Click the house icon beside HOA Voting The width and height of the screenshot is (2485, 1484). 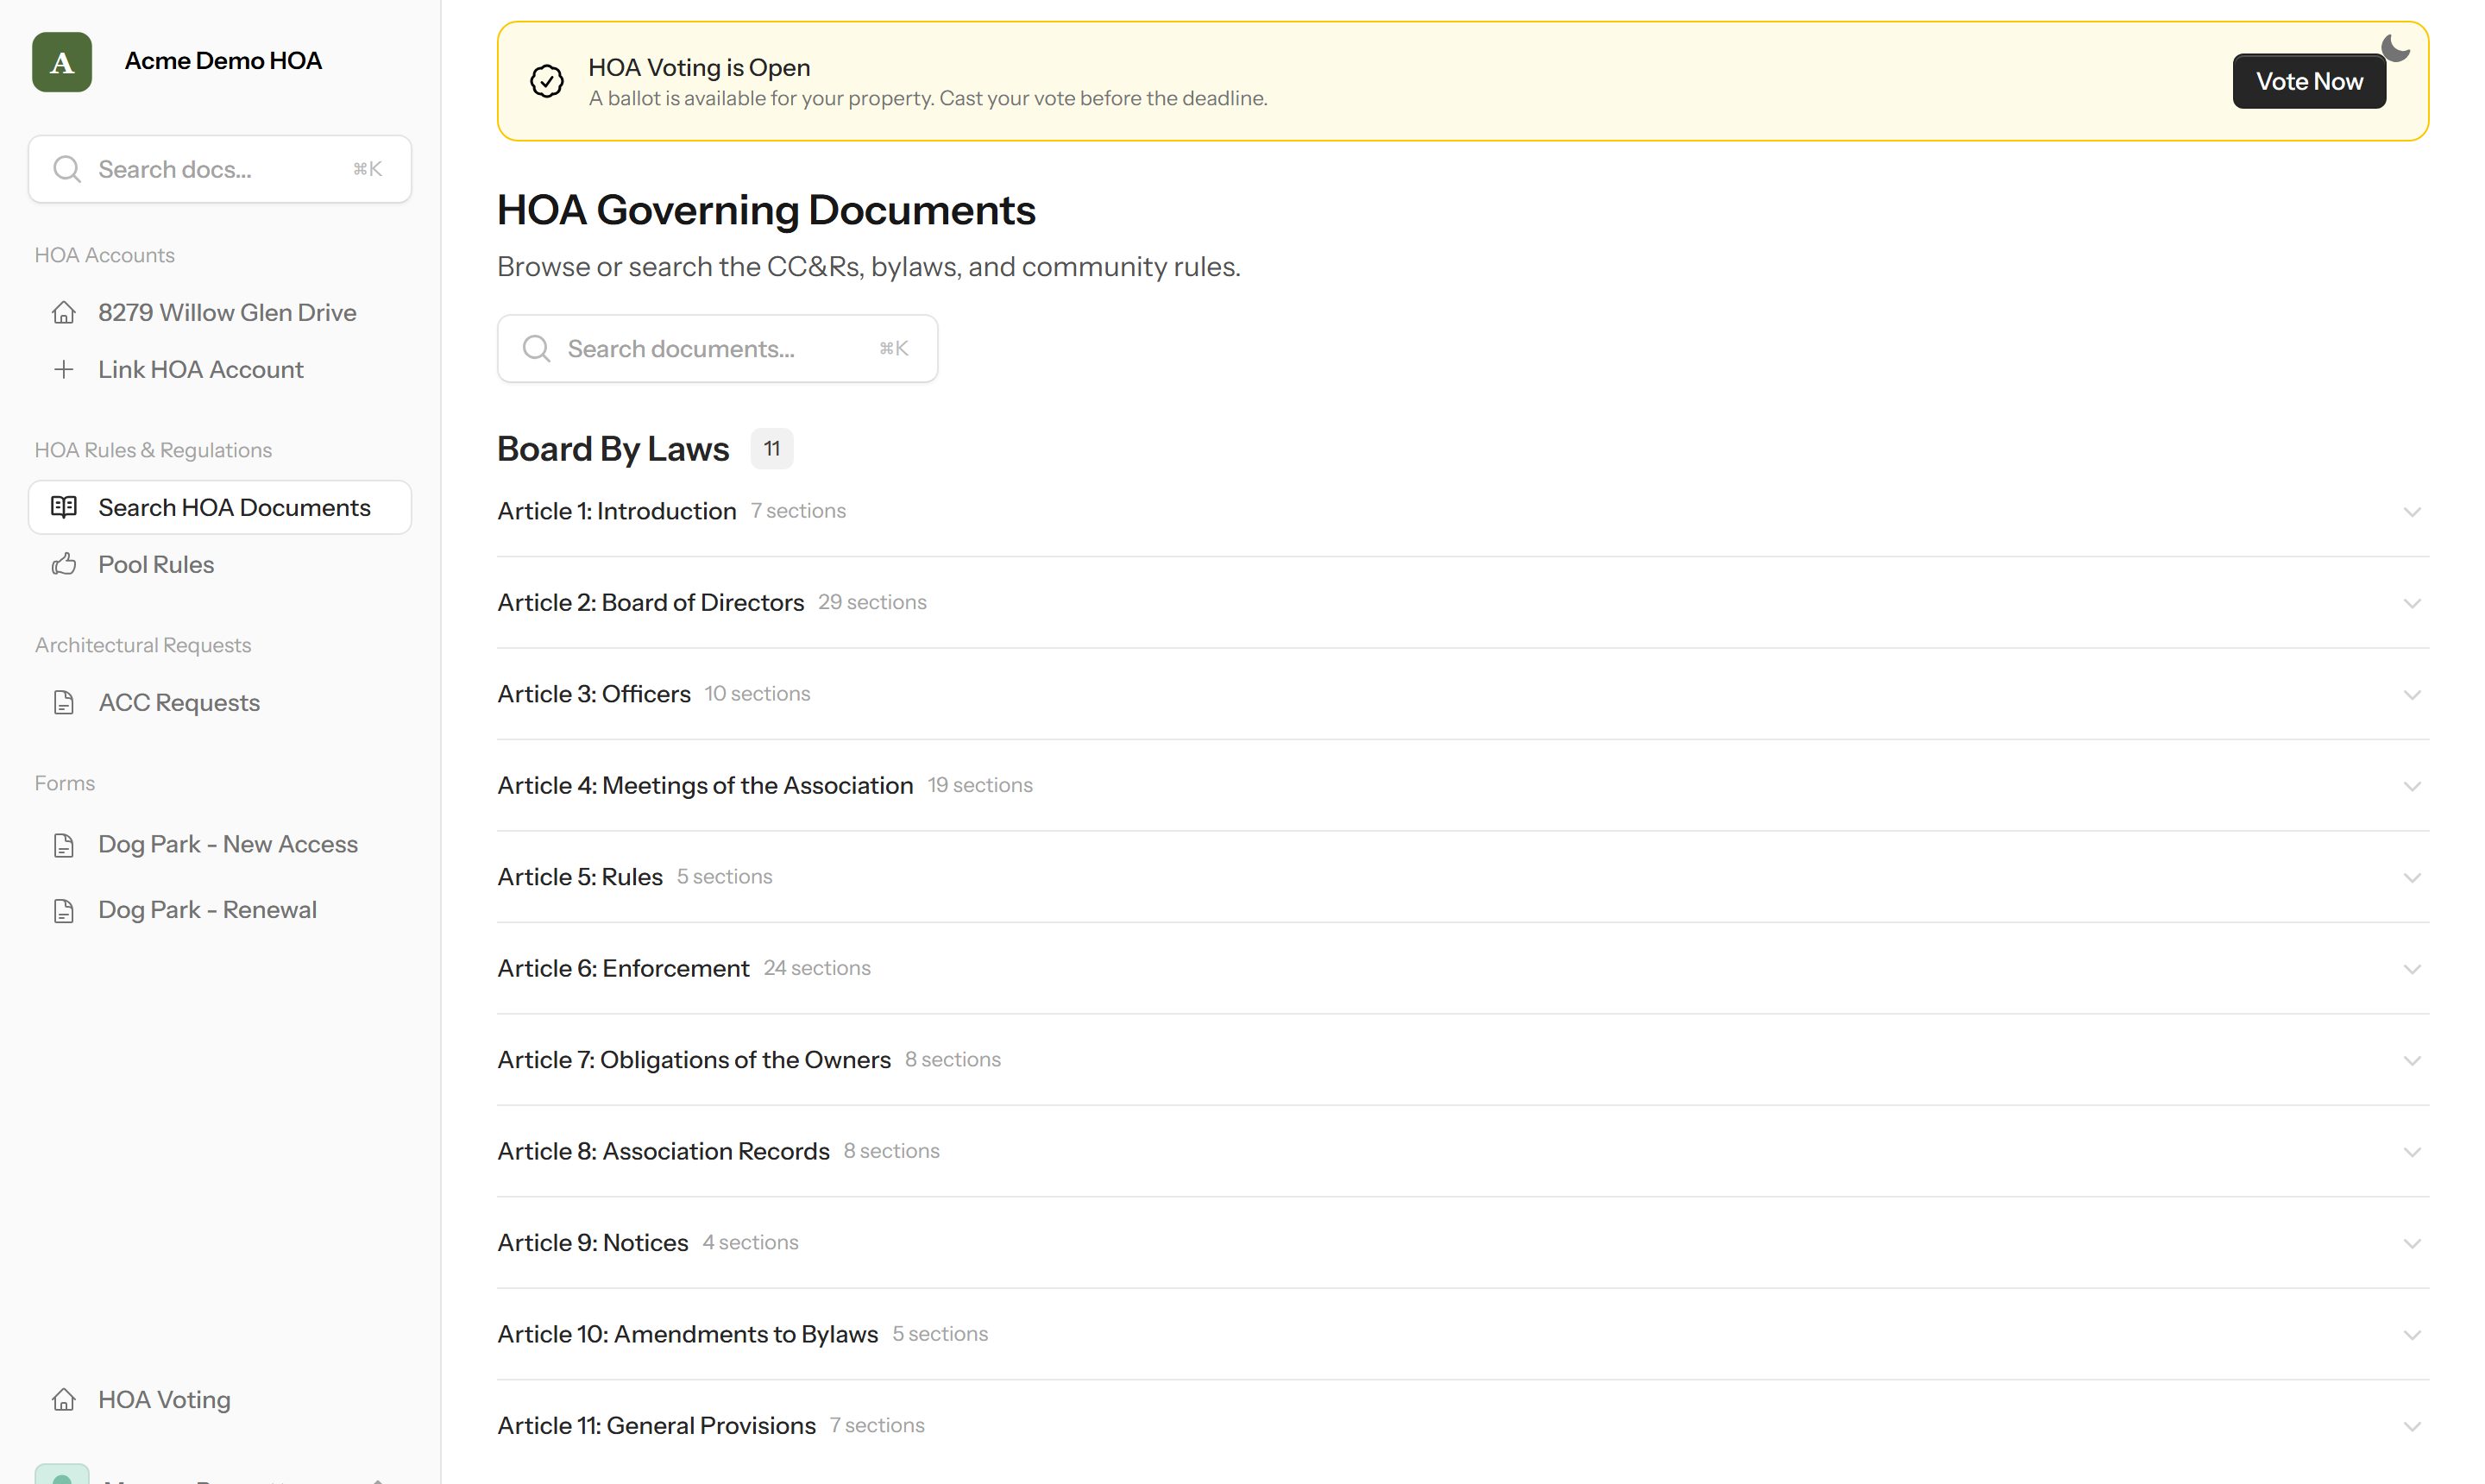click(64, 1399)
